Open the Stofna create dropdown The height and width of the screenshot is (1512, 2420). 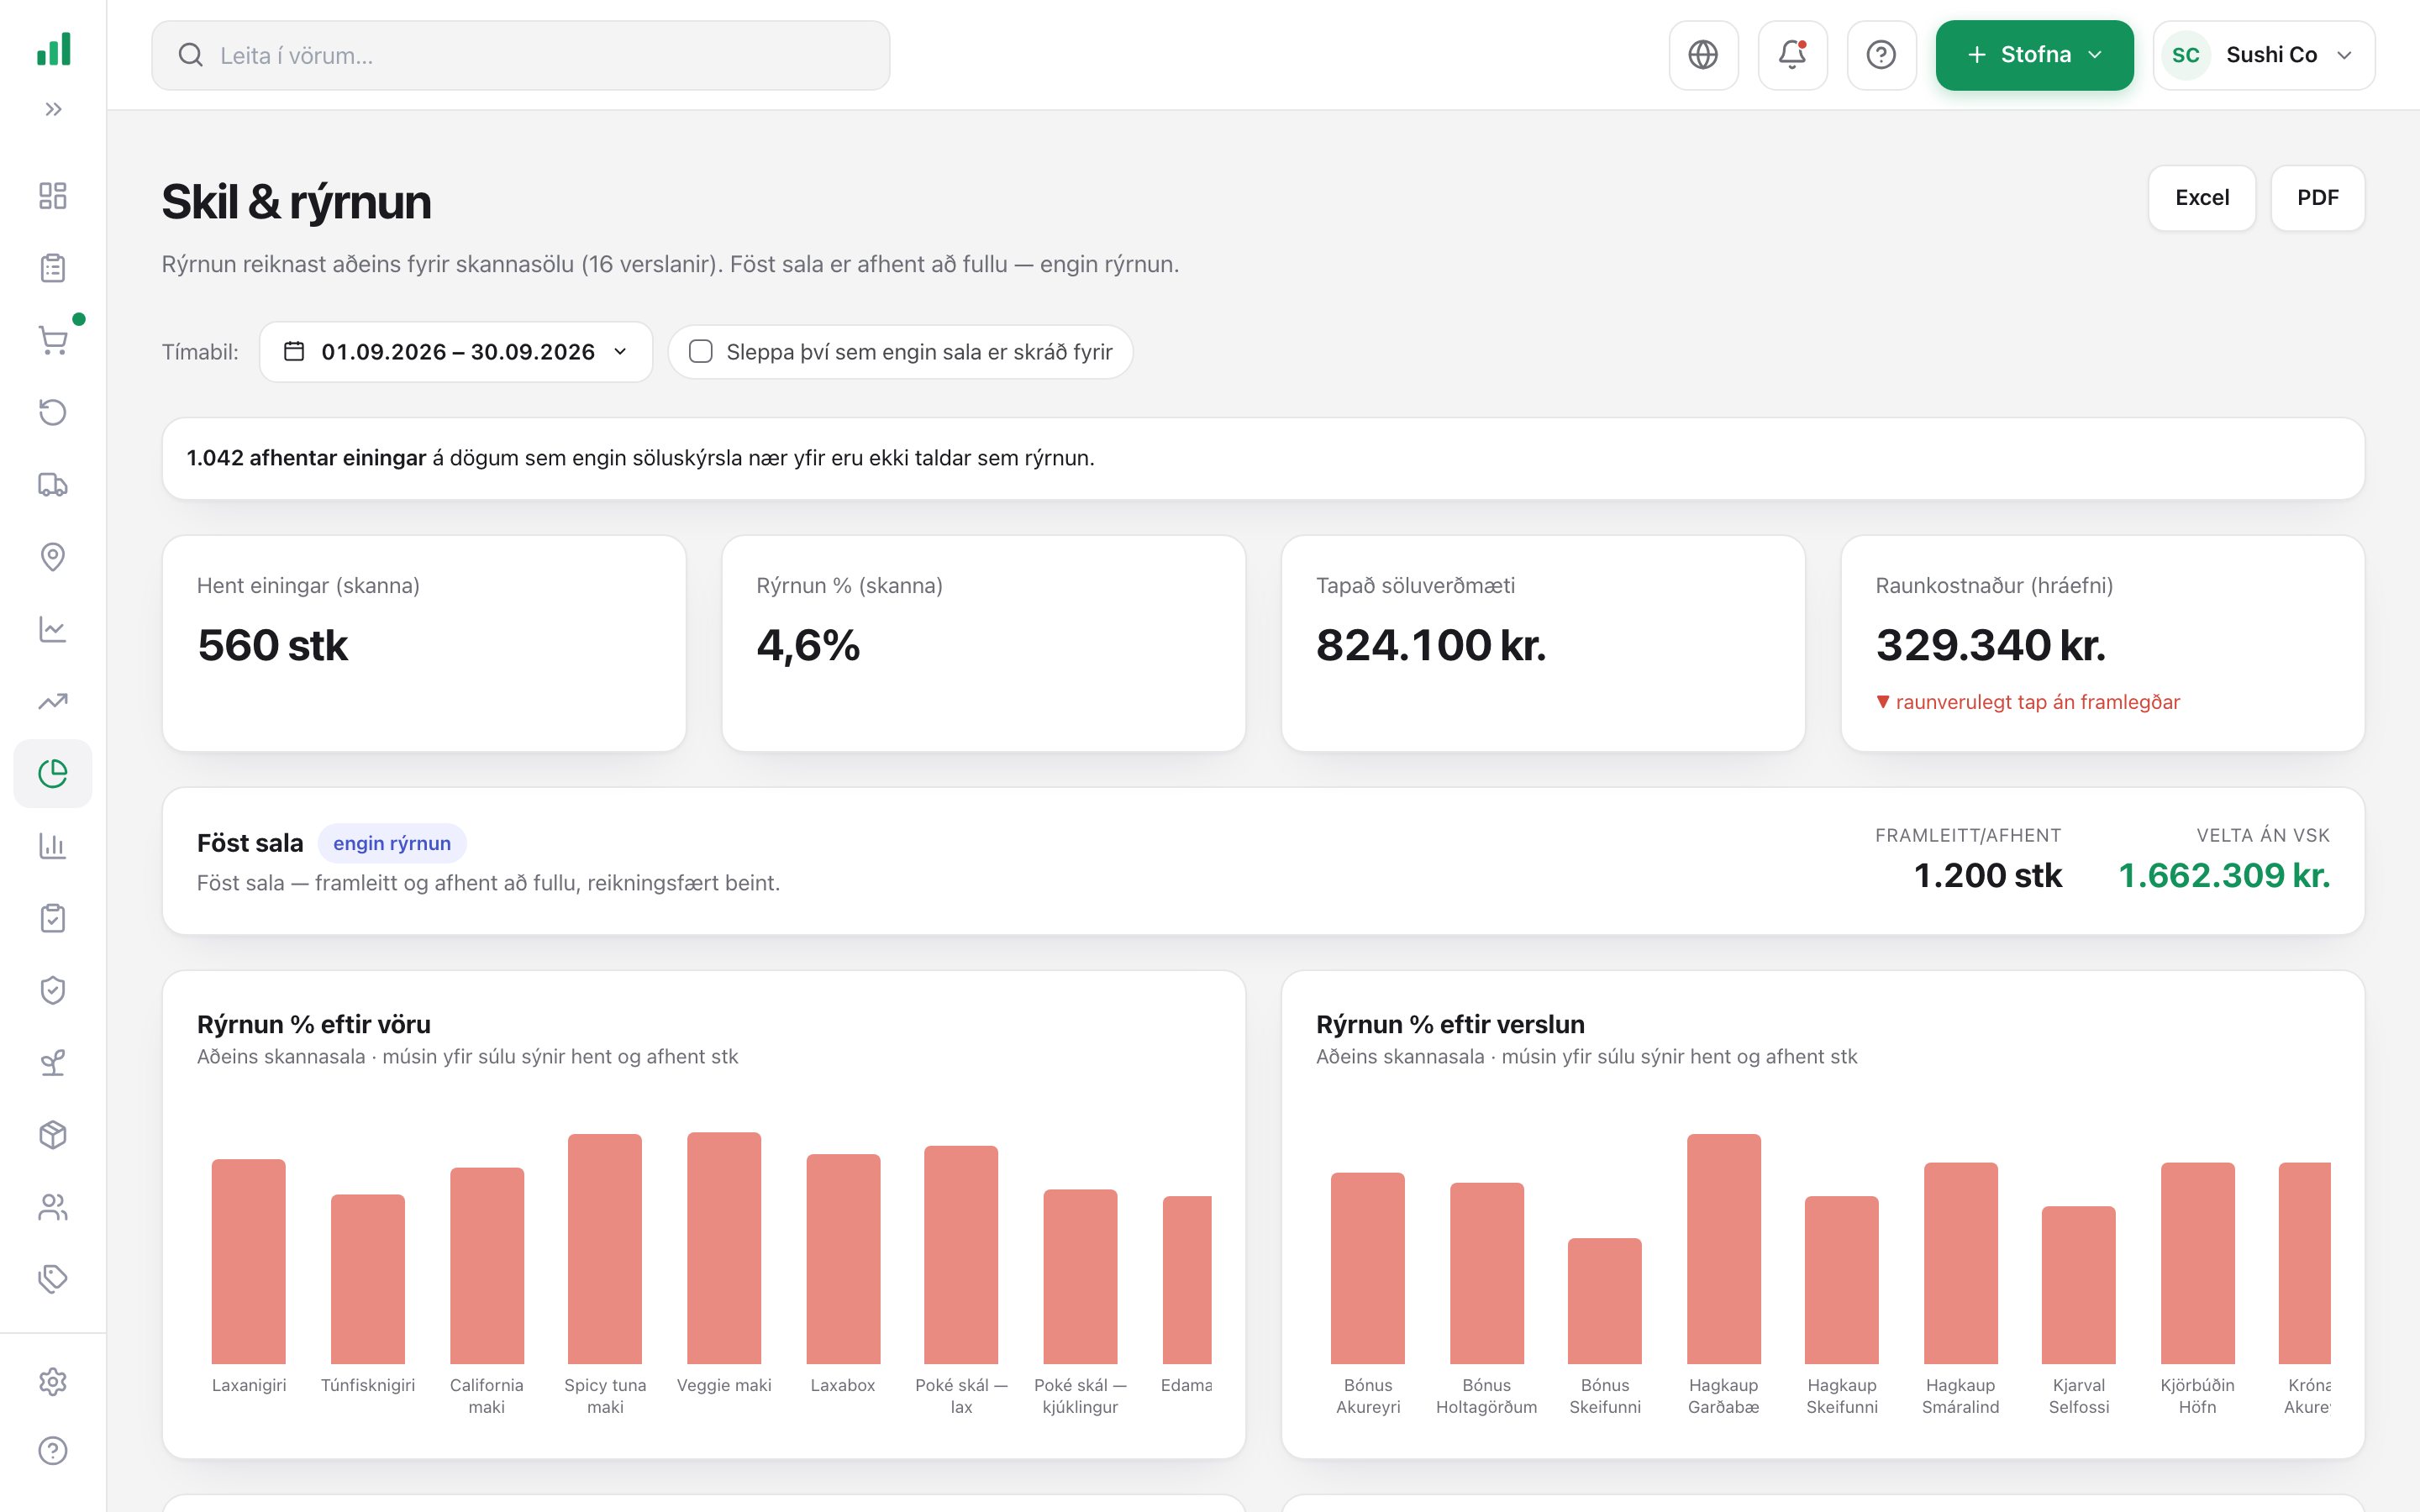pyautogui.click(x=2034, y=55)
